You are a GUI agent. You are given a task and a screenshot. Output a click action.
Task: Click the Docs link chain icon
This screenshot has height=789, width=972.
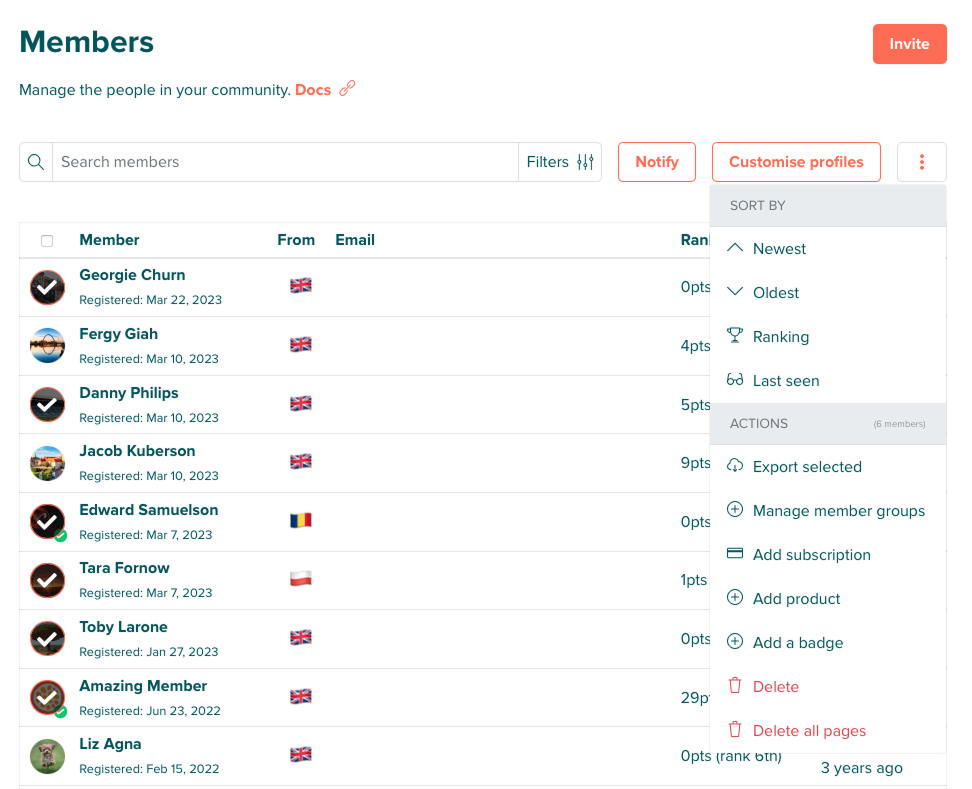(x=347, y=89)
